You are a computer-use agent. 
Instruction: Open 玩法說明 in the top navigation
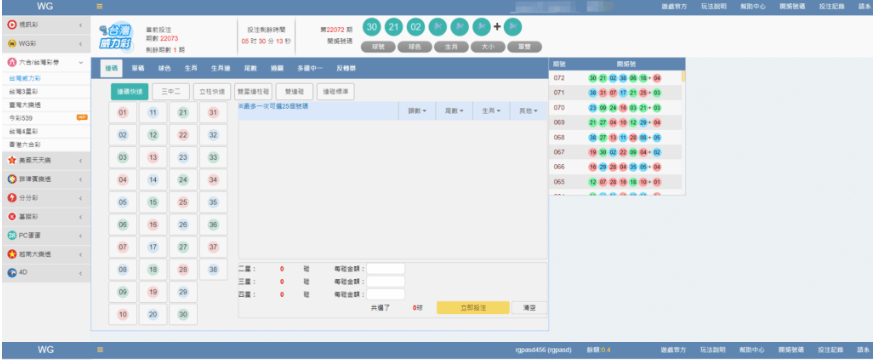(713, 6)
